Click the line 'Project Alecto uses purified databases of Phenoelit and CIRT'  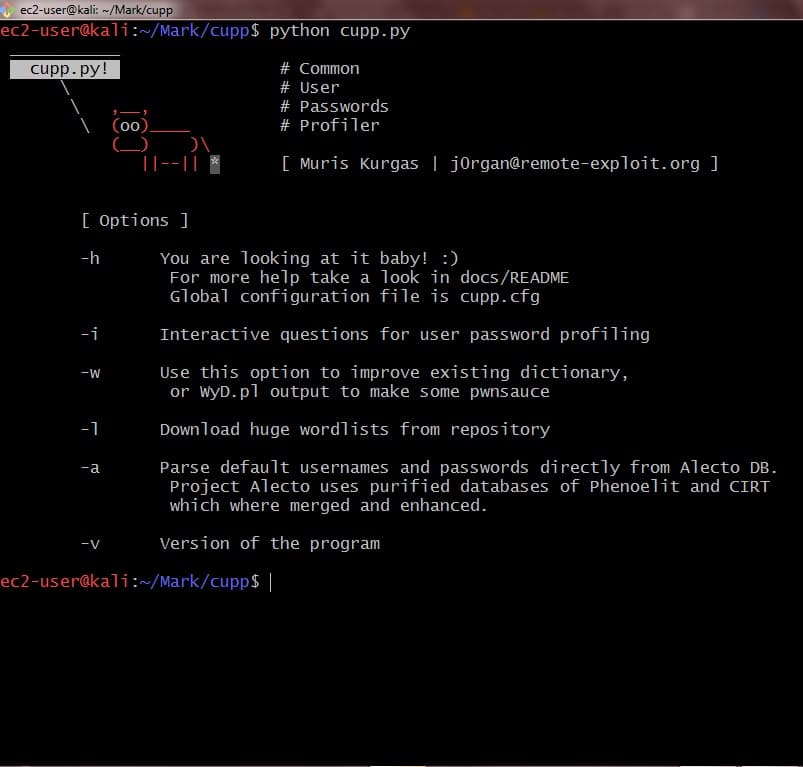(469, 486)
